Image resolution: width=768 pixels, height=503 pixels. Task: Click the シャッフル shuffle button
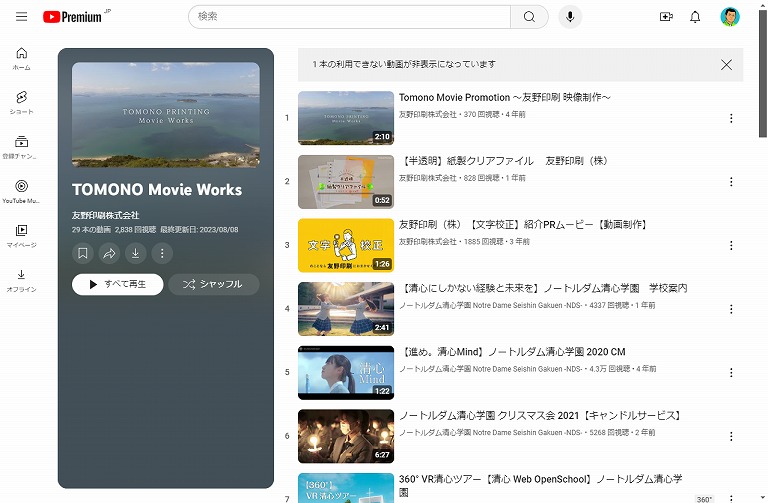(x=213, y=284)
